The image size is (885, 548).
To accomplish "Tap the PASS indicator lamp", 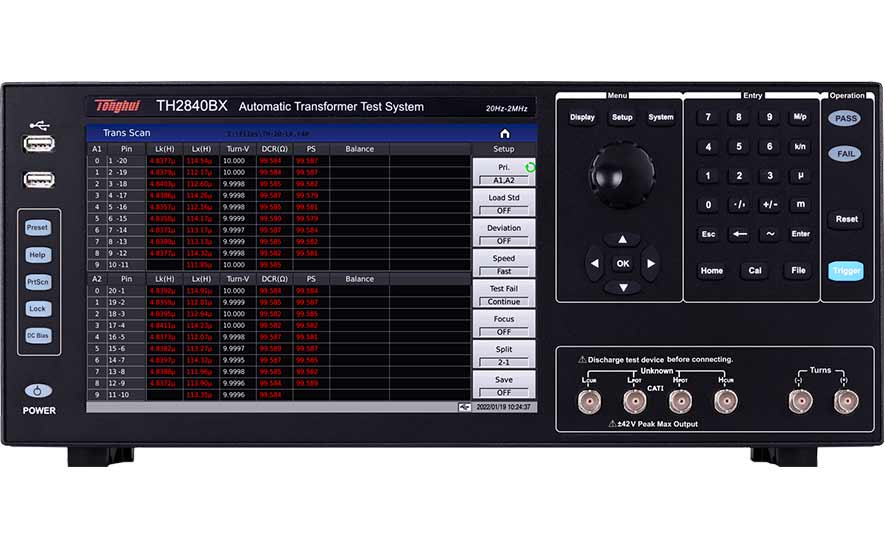I will tap(845, 119).
